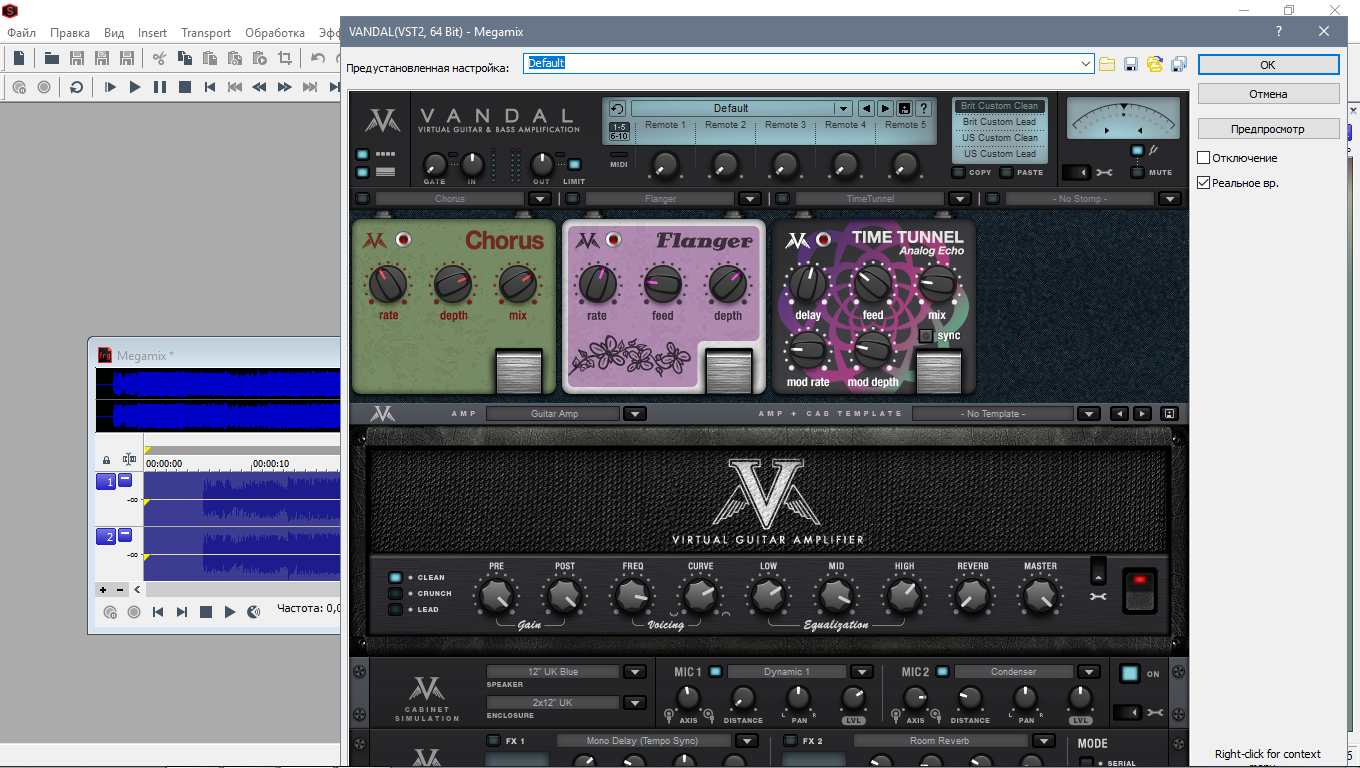Enable FX 1 slot toggle
Viewport: 1360px width, 768px height.
(493, 741)
